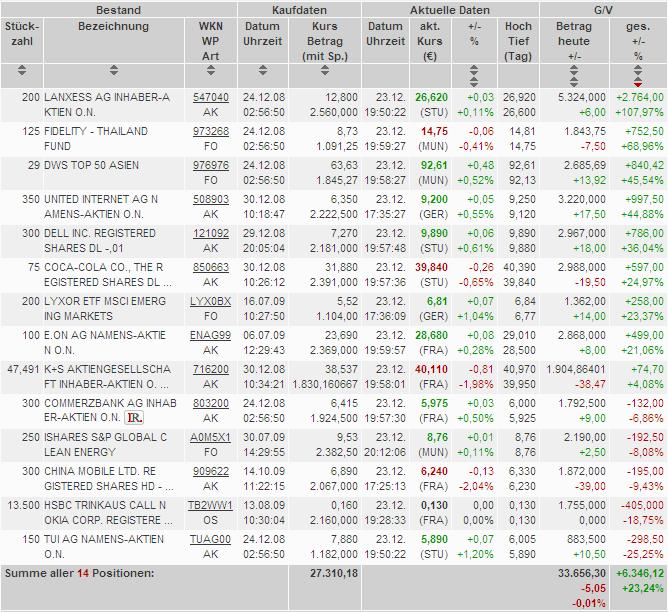The height and width of the screenshot is (612, 668).
Task: Open WKN link 850663 for Coca-Cola
Action: (x=210, y=268)
